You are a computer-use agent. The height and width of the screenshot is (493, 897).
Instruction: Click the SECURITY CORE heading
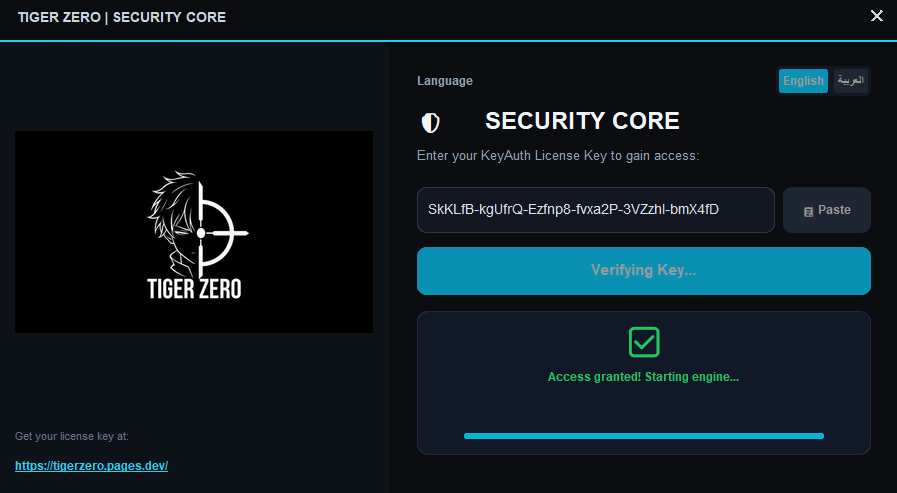click(582, 121)
